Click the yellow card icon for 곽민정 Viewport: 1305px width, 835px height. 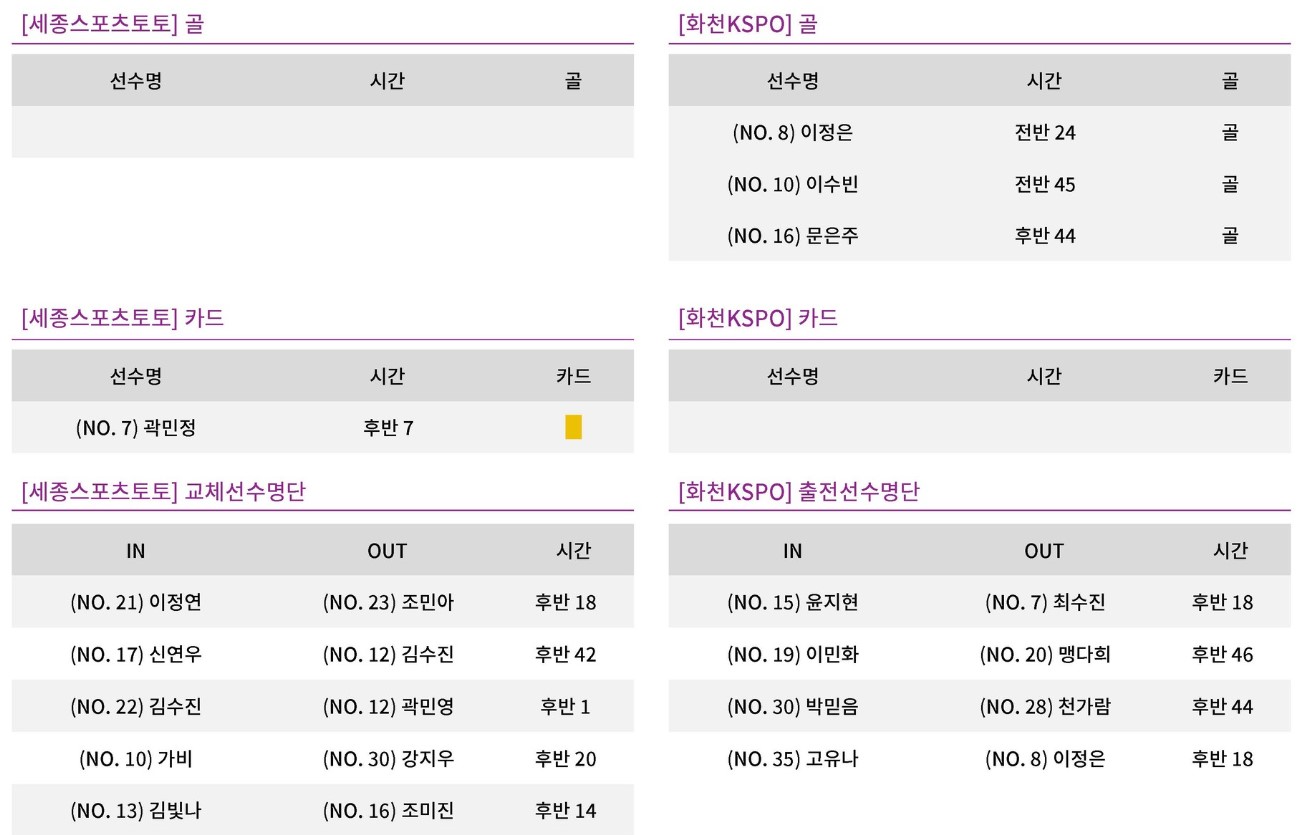573,428
